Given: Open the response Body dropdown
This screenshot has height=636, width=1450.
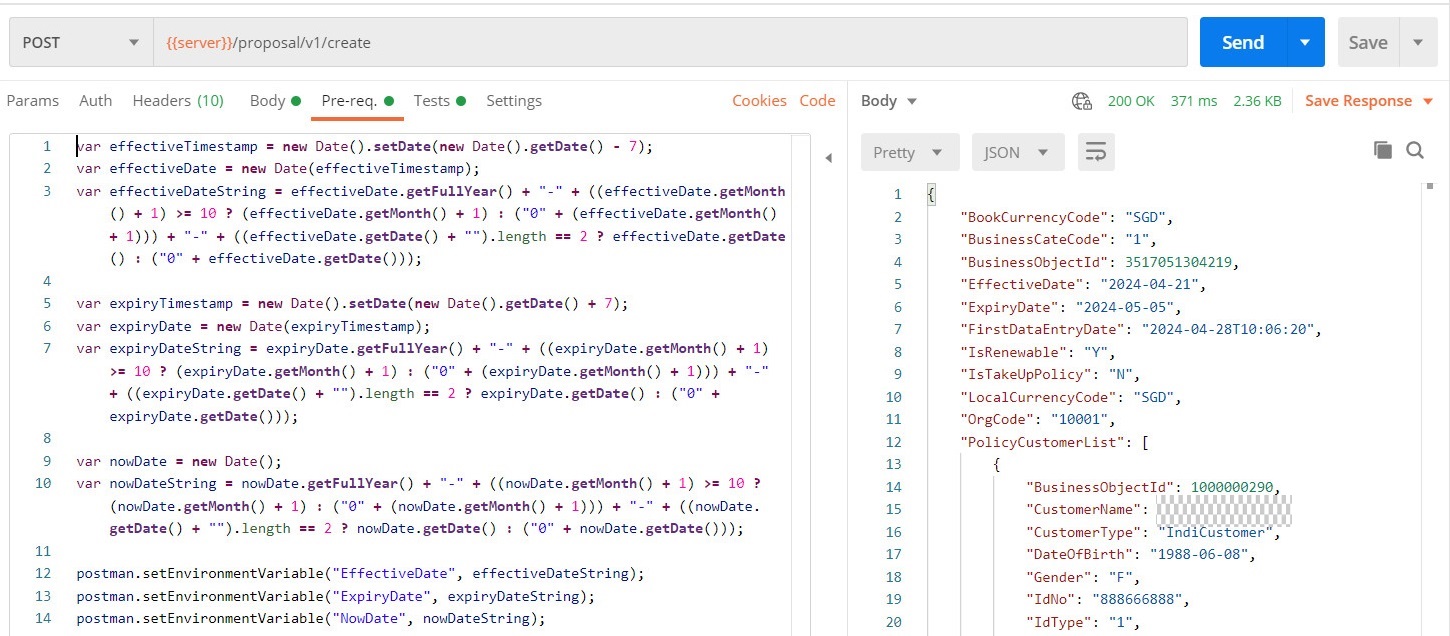Looking at the screenshot, I should [x=889, y=101].
